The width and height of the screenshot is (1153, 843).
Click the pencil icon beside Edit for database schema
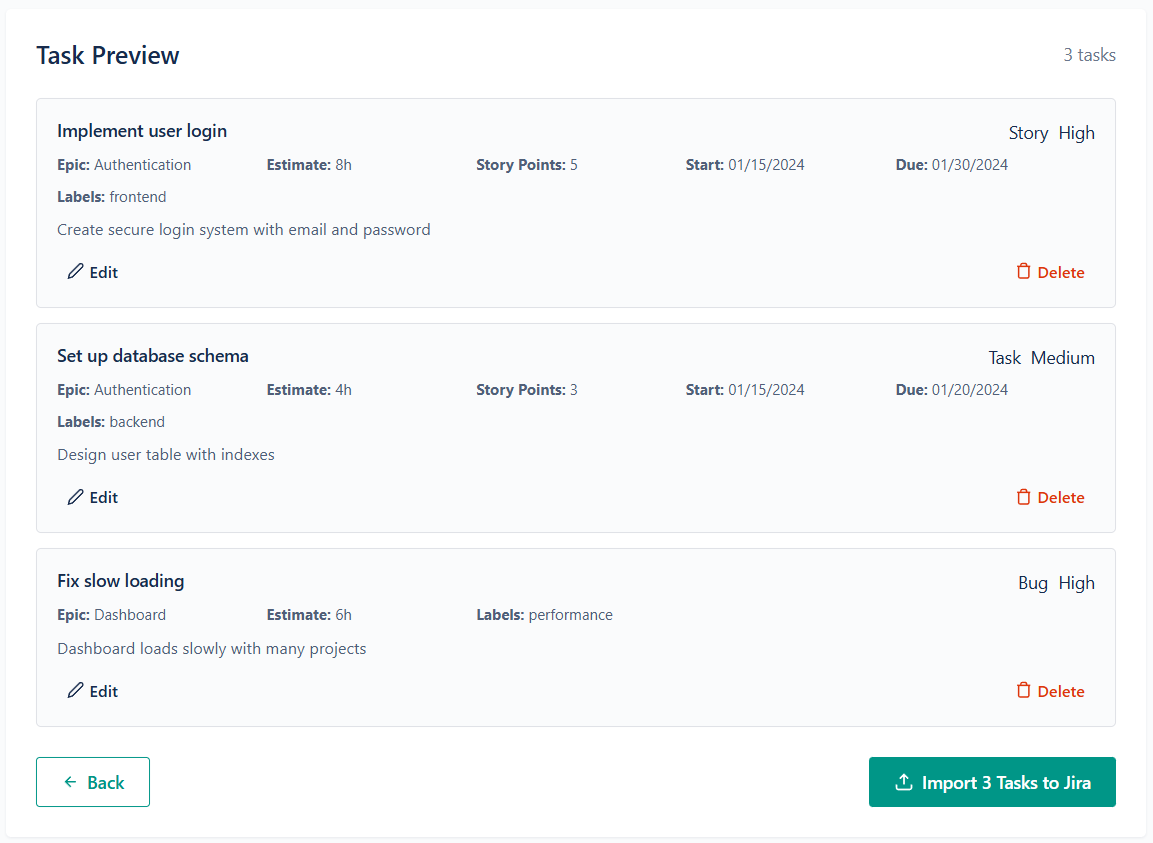click(74, 496)
